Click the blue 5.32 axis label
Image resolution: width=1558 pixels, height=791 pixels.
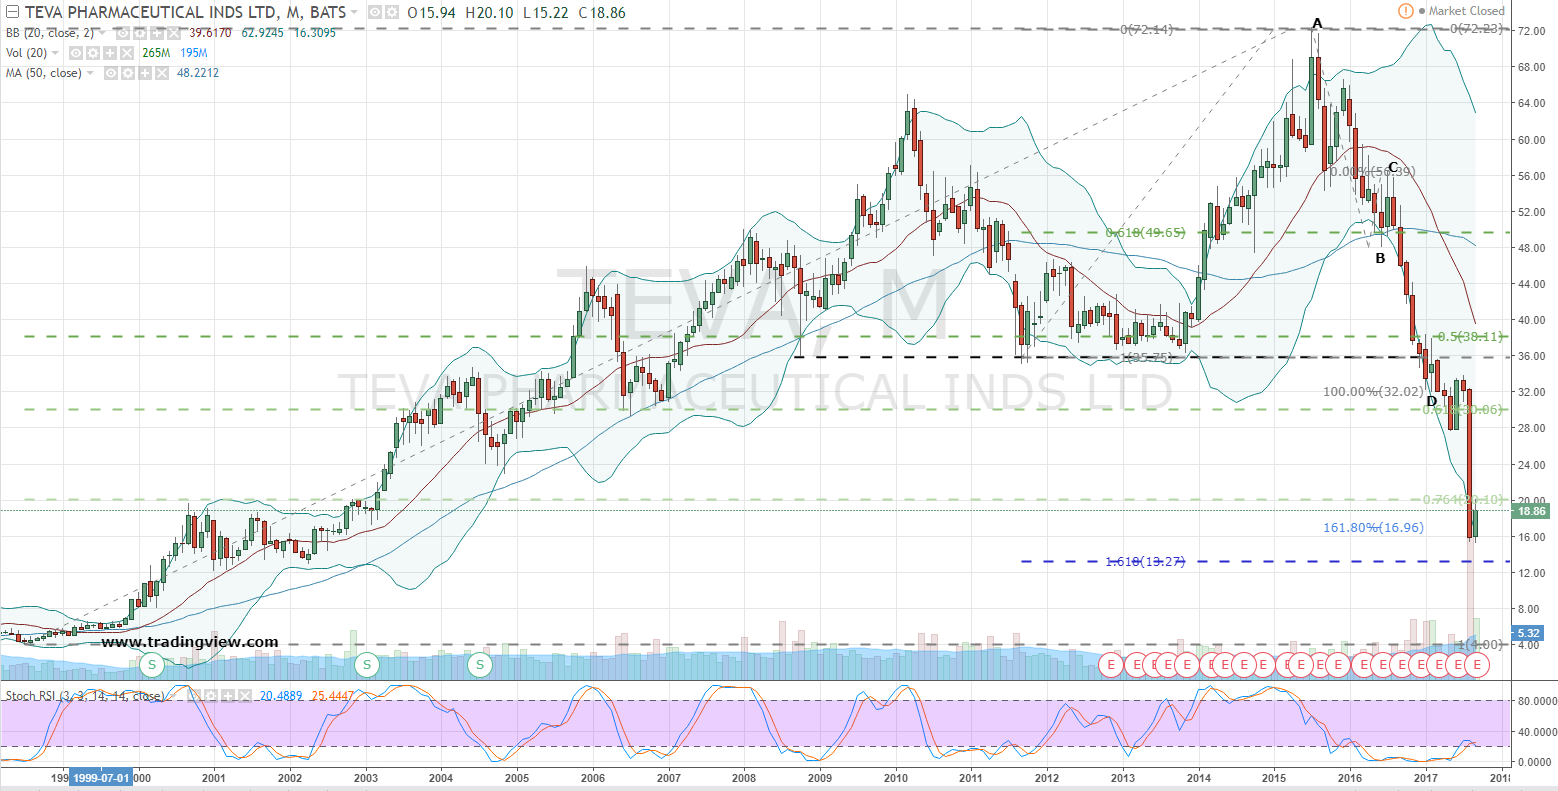point(1529,633)
